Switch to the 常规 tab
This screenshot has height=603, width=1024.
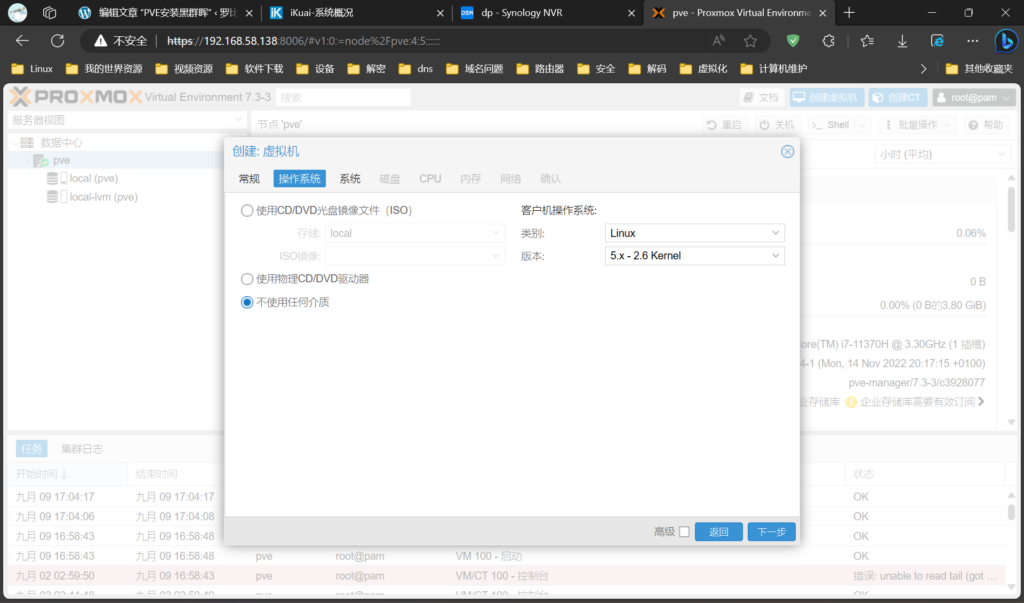[249, 178]
